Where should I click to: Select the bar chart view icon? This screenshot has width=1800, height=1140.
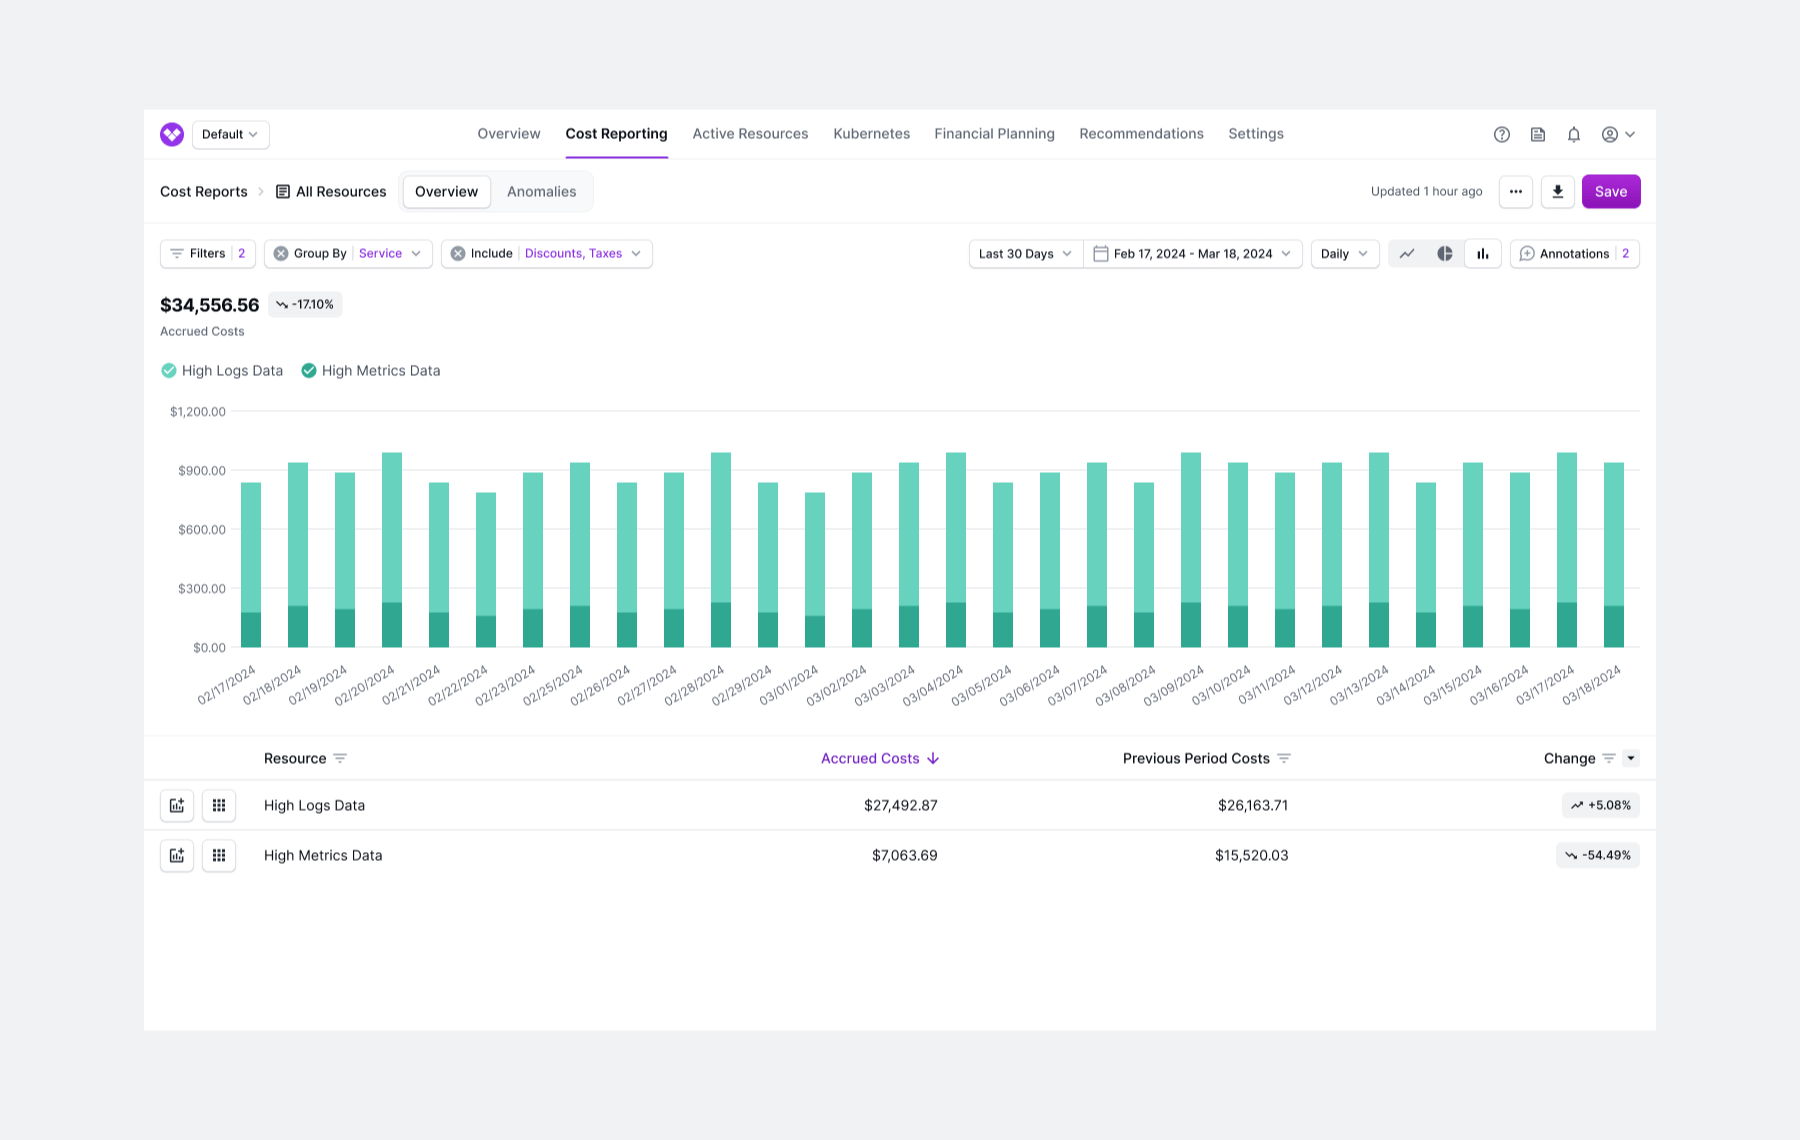coord(1482,254)
